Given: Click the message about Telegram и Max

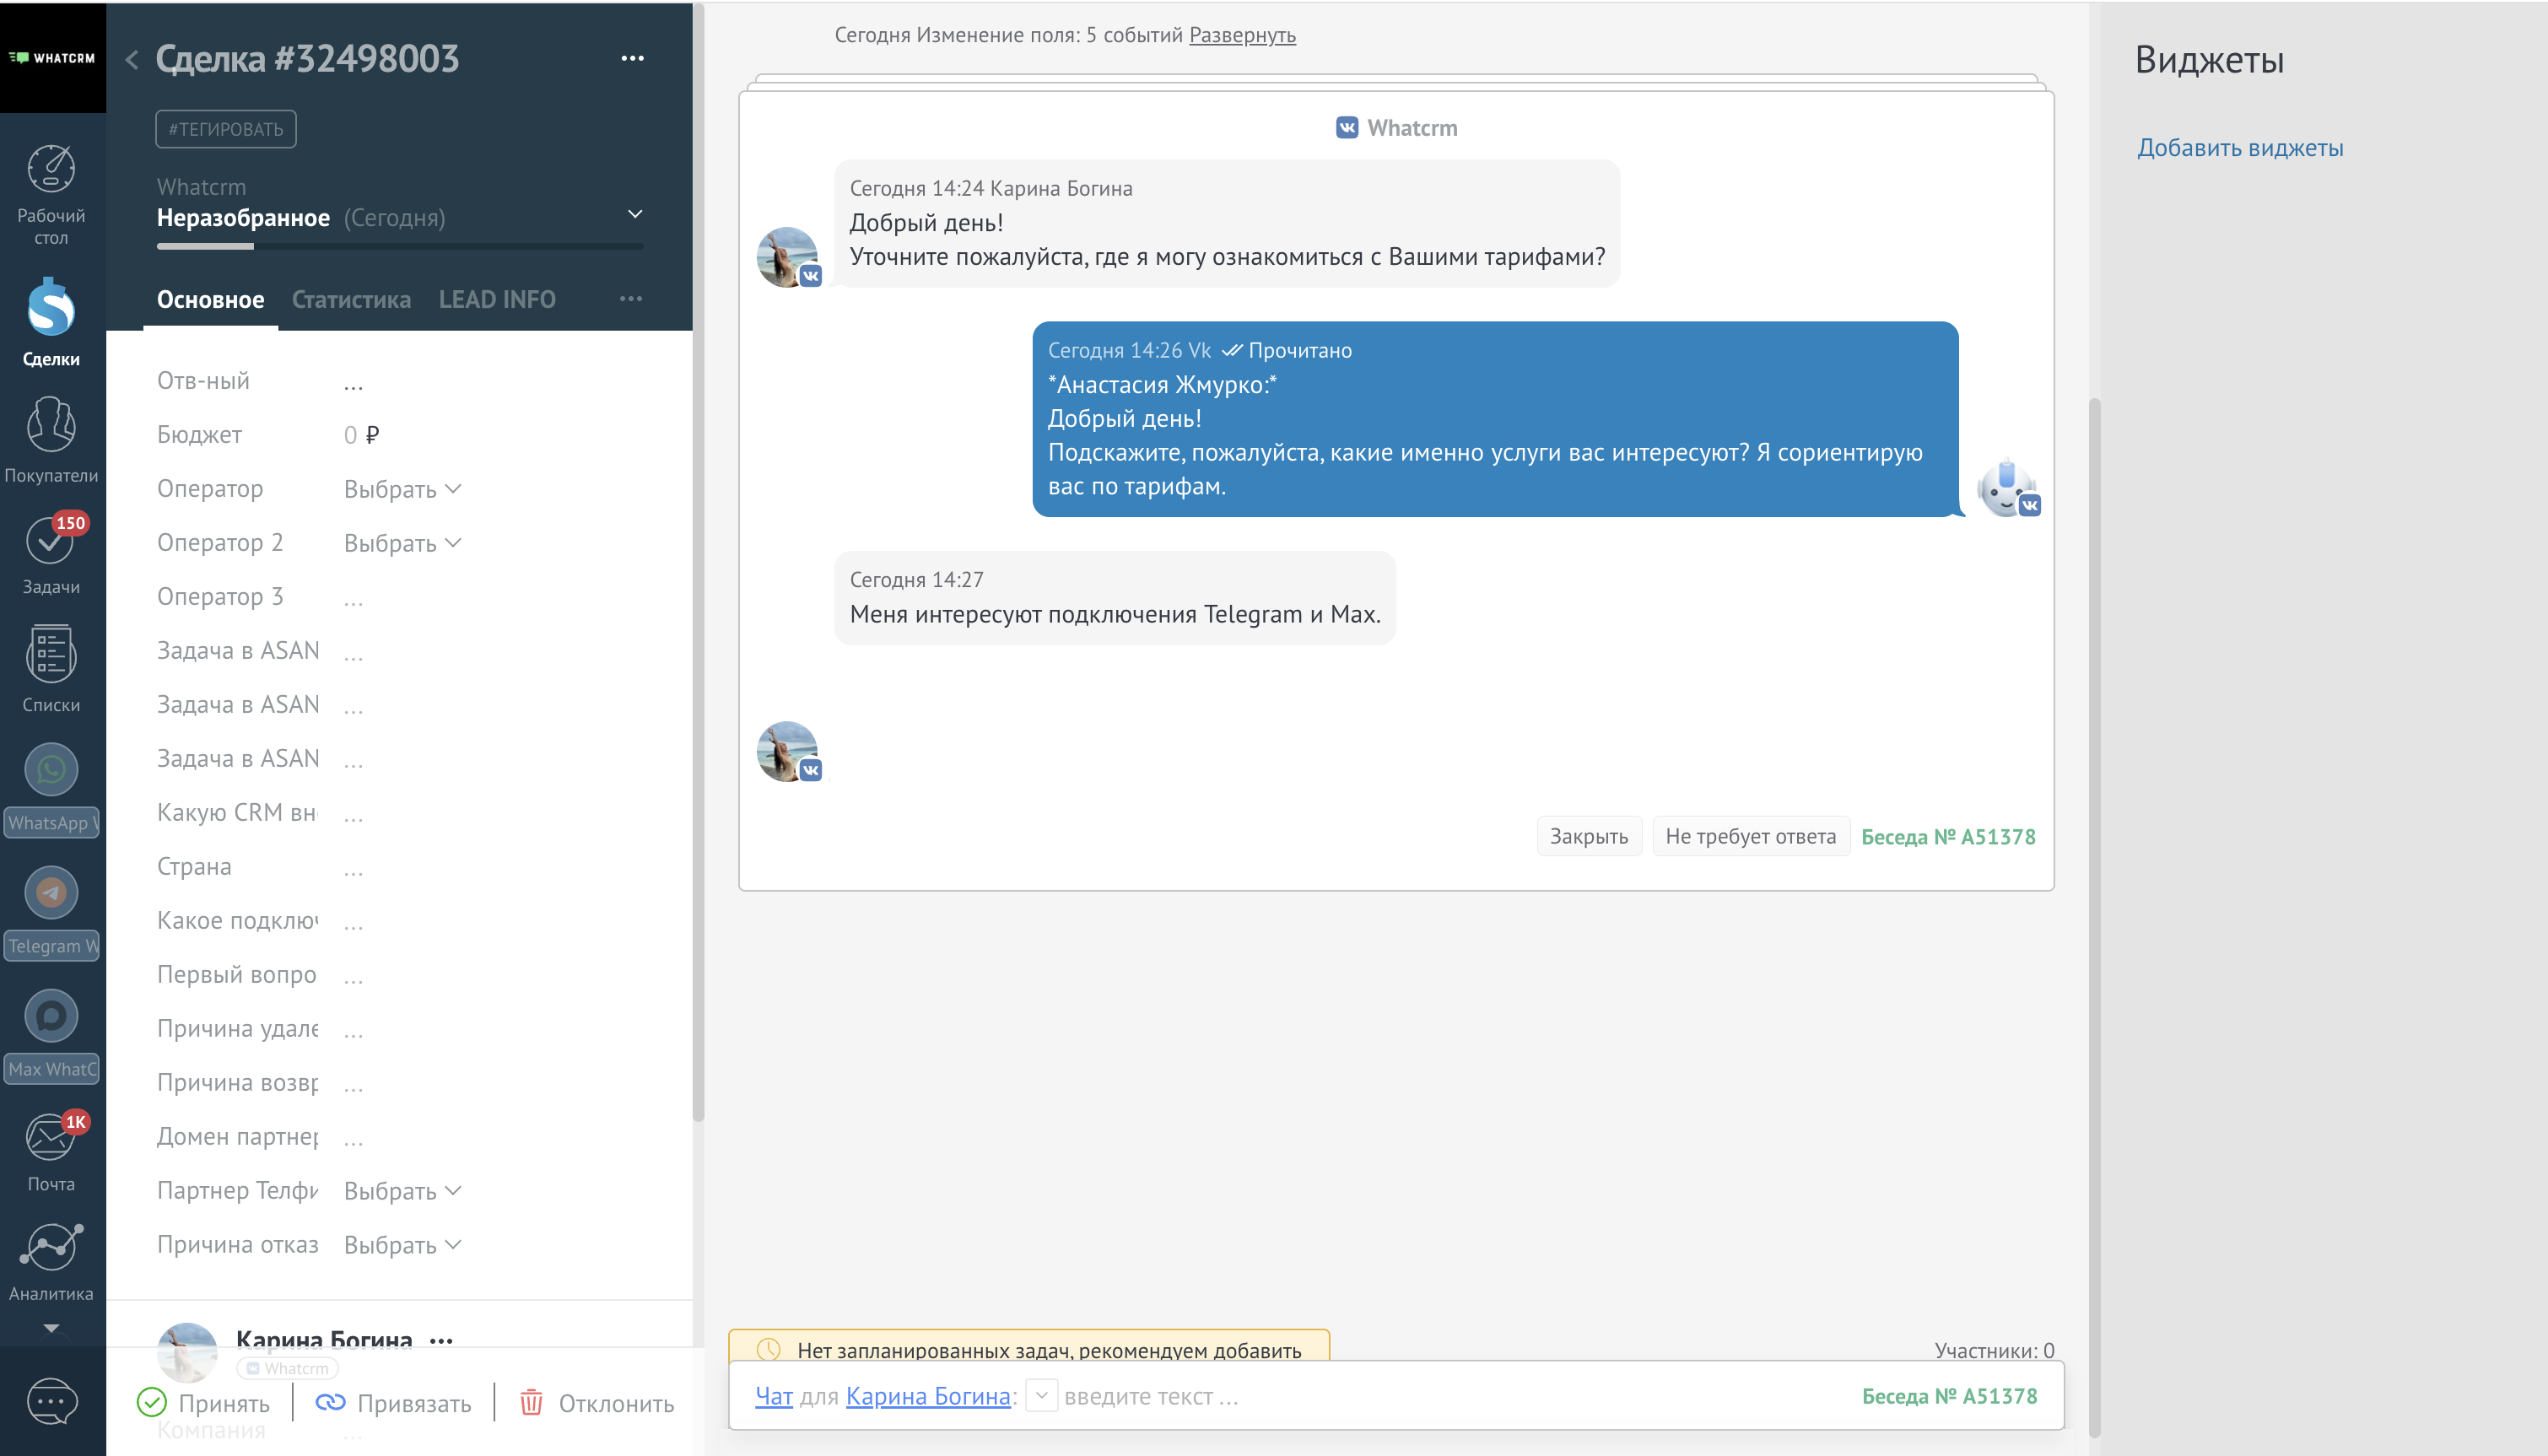Looking at the screenshot, I should click(1115, 598).
